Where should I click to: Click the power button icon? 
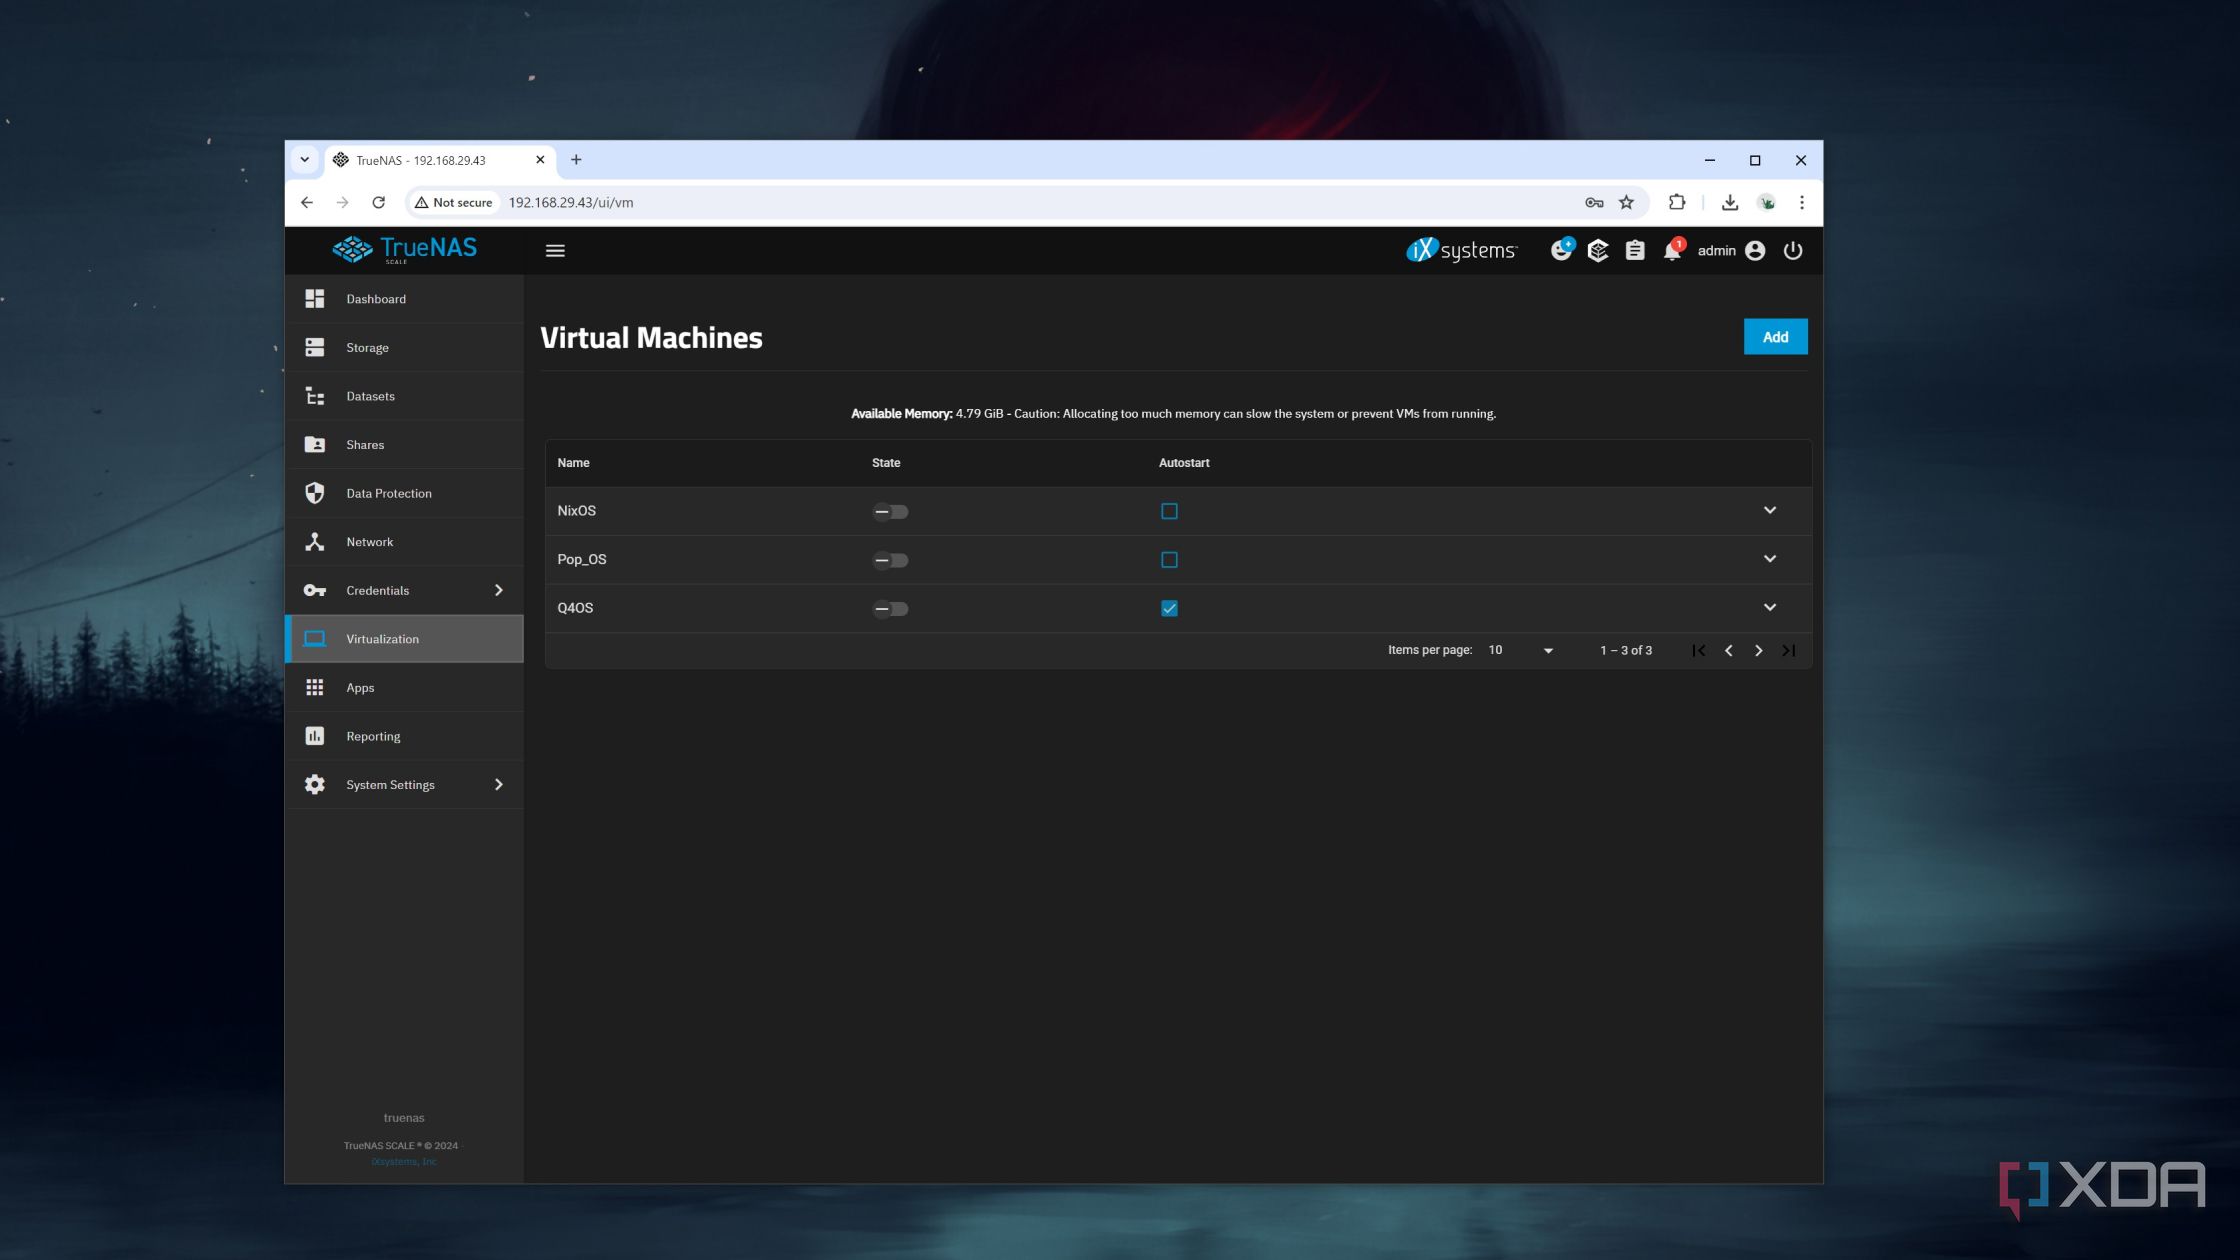tap(1793, 251)
